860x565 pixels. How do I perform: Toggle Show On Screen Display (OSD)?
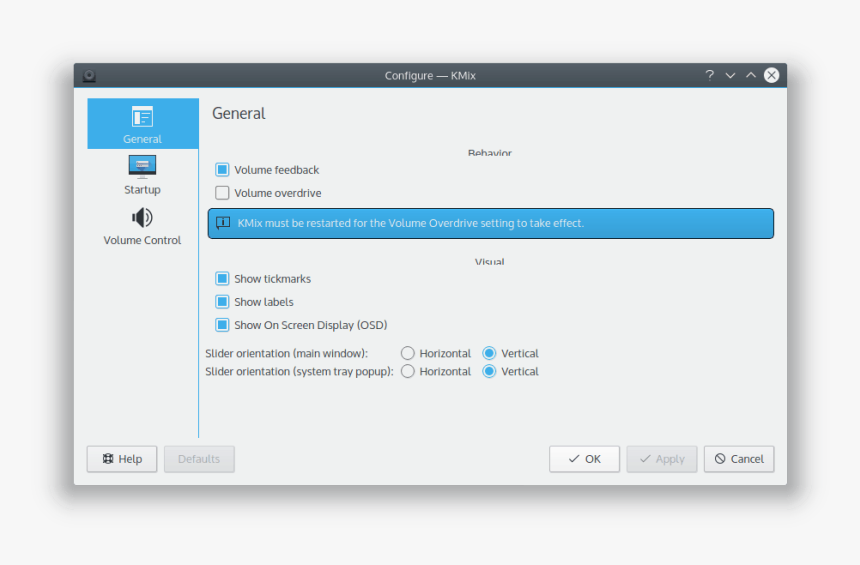point(222,325)
